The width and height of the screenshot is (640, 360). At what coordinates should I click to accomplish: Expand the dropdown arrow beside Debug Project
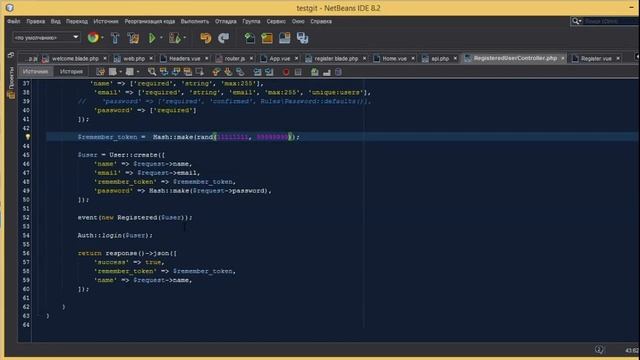coord(185,38)
